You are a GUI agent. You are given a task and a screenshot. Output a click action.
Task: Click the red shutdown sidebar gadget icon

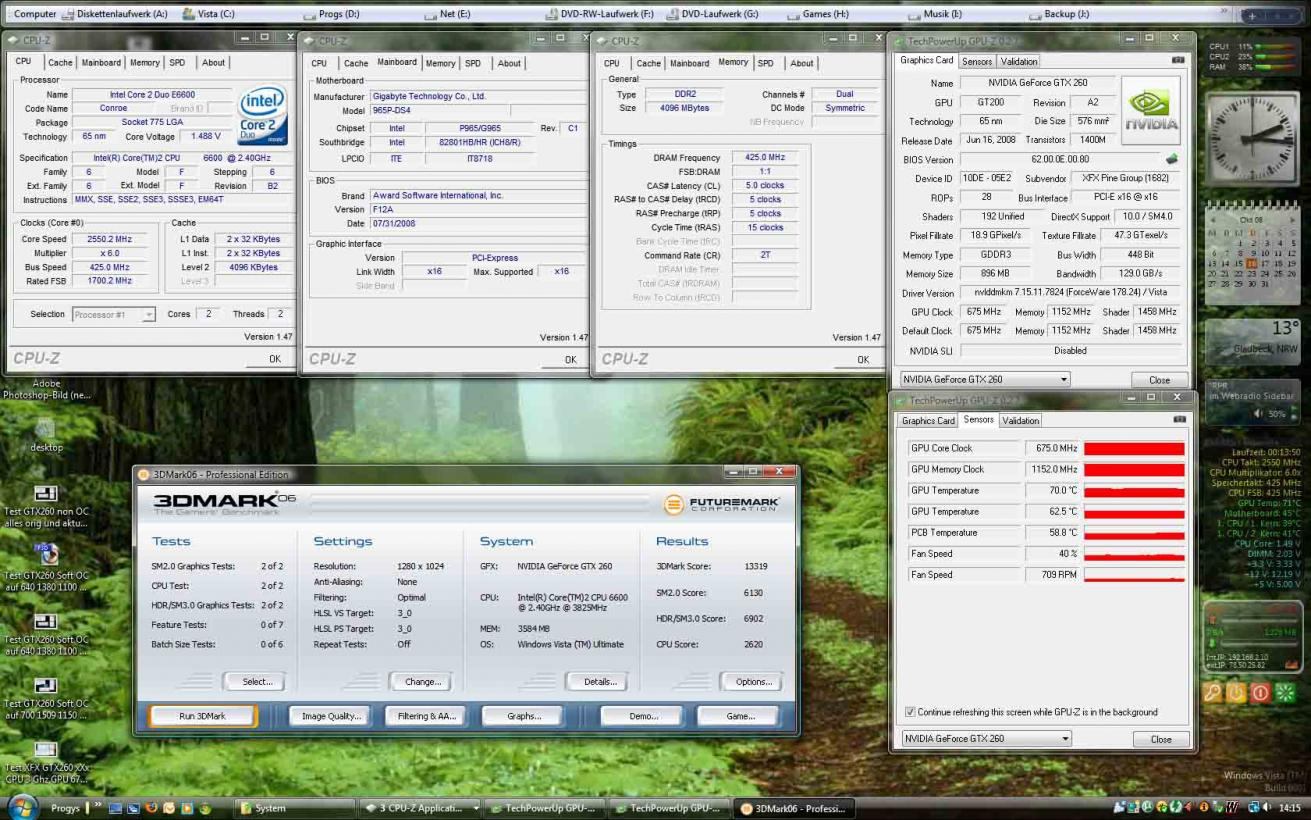pyautogui.click(x=1260, y=692)
